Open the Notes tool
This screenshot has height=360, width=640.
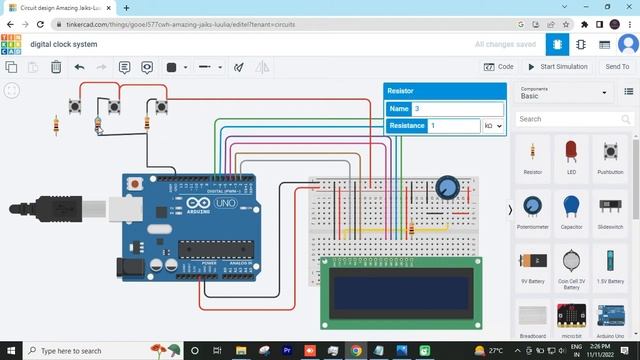(x=124, y=67)
